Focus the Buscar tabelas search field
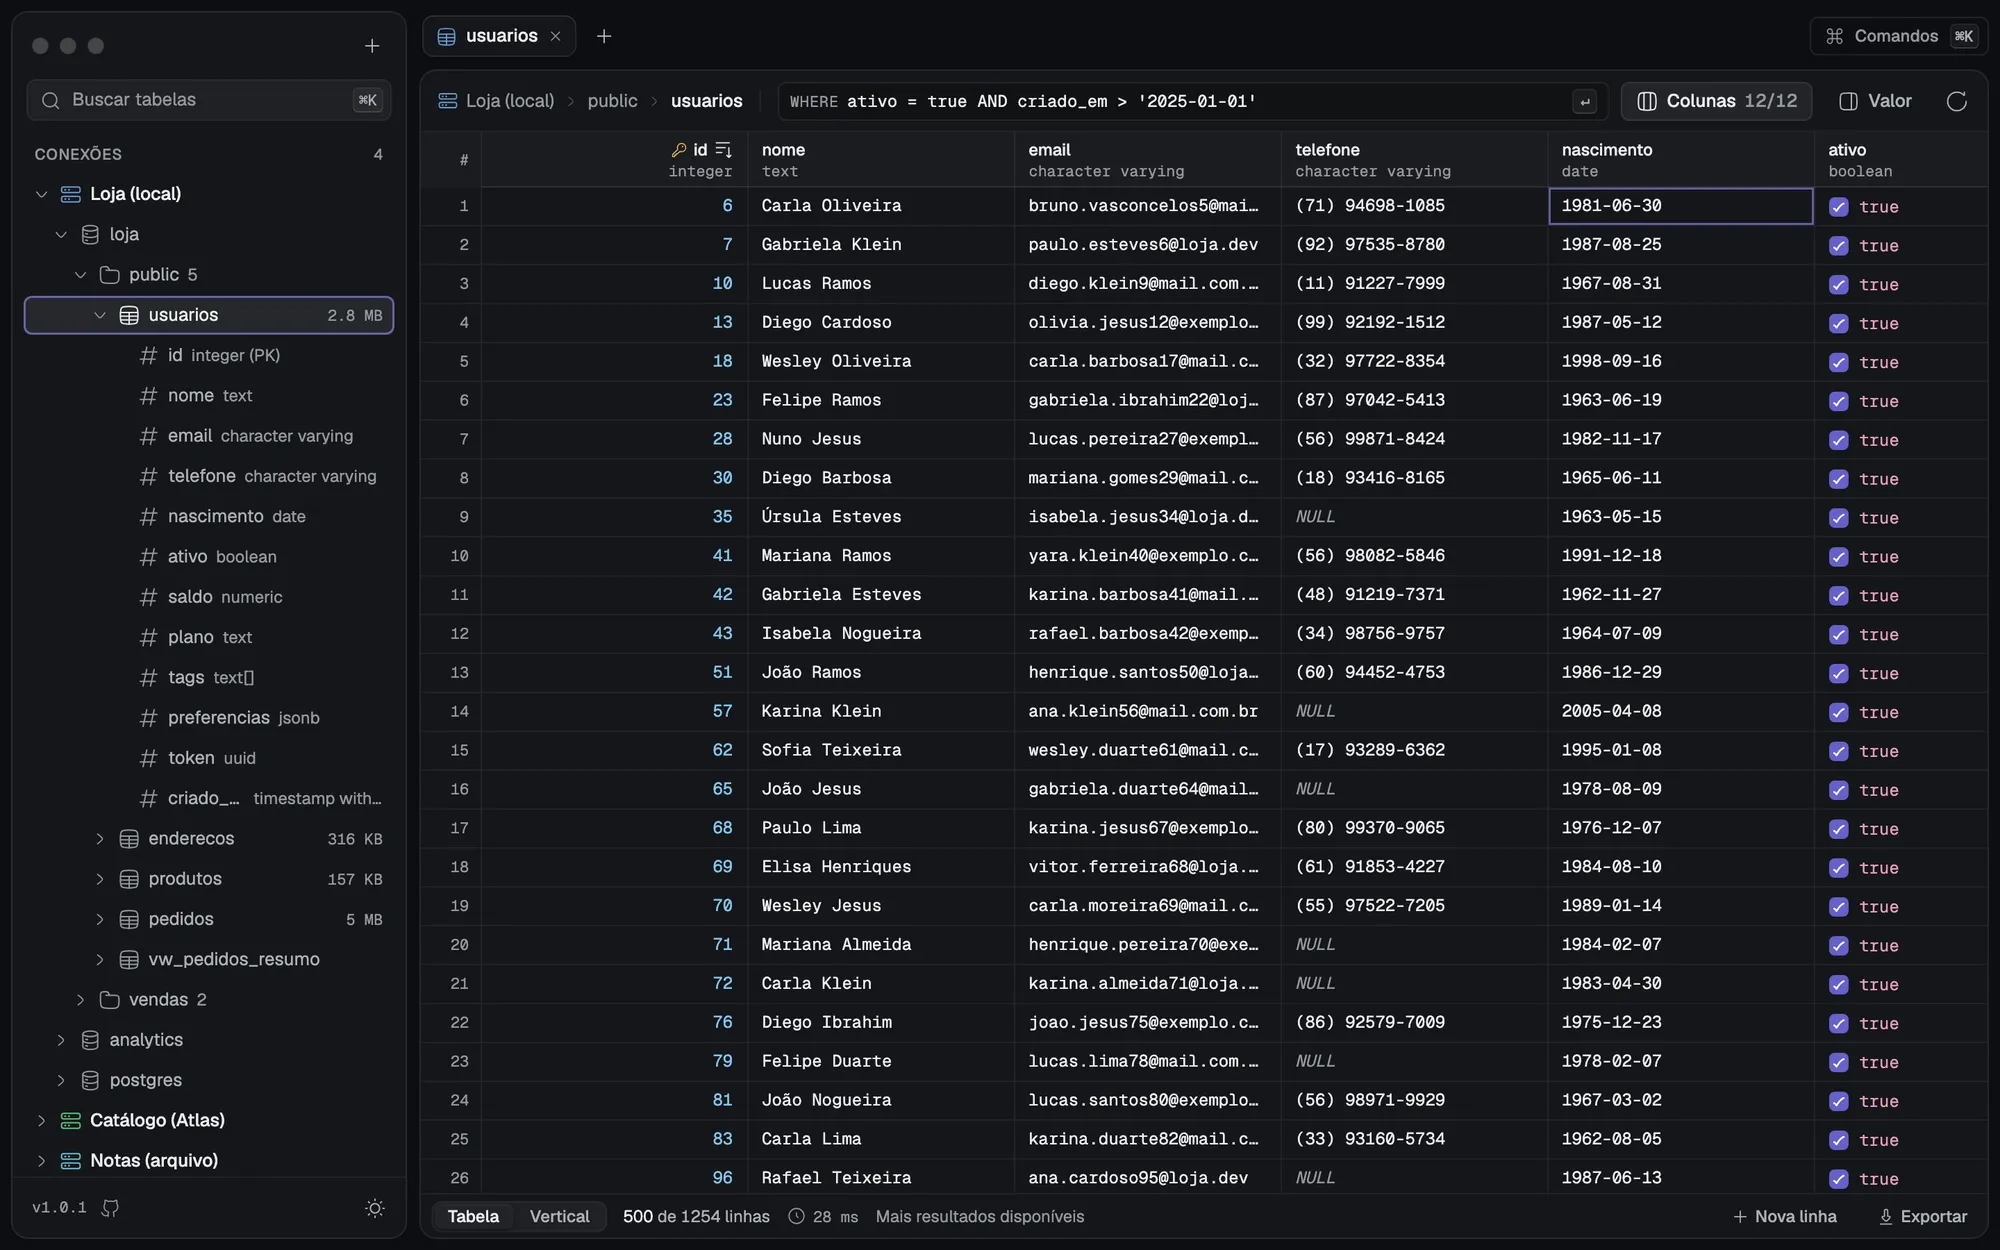The width and height of the screenshot is (2000, 1250). [209, 100]
